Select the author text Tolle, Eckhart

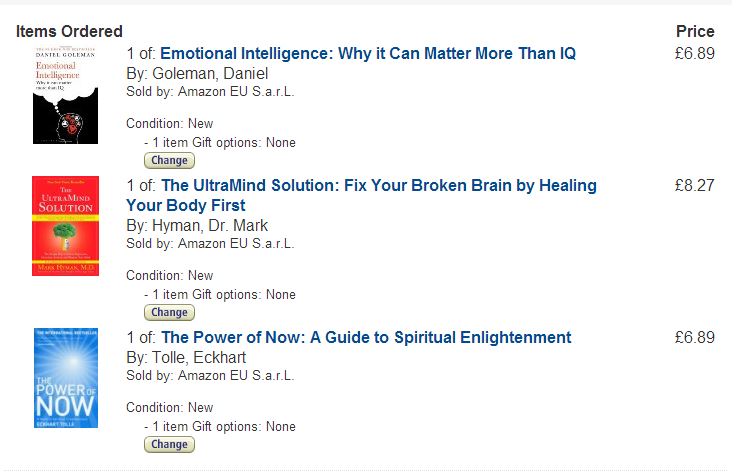tap(199, 357)
